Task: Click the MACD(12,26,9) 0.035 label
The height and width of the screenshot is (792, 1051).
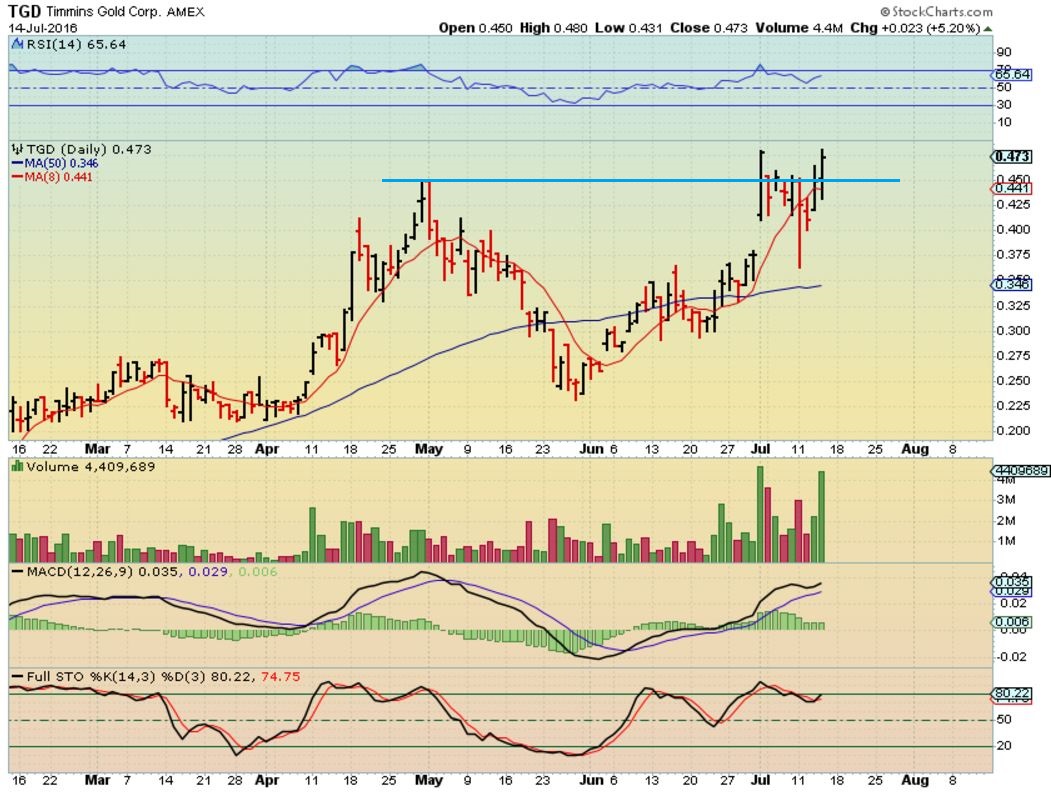Action: tap(95, 572)
